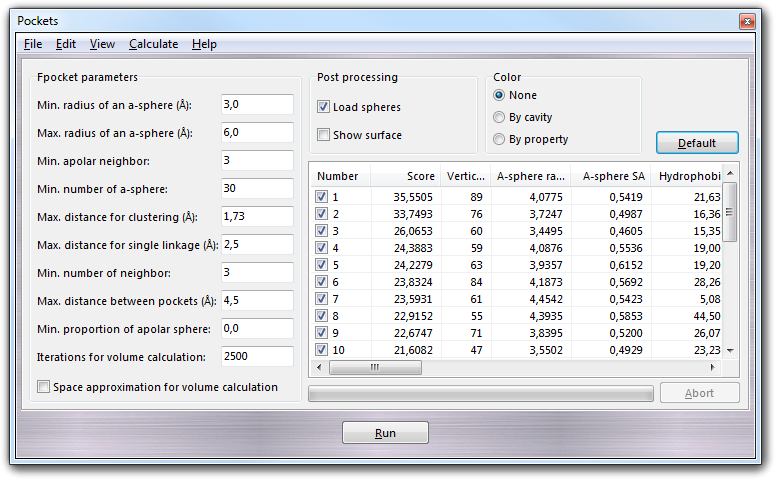Click the Min. radius of an a-sphere field
Image resolution: width=775 pixels, height=479 pixels.
click(257, 105)
